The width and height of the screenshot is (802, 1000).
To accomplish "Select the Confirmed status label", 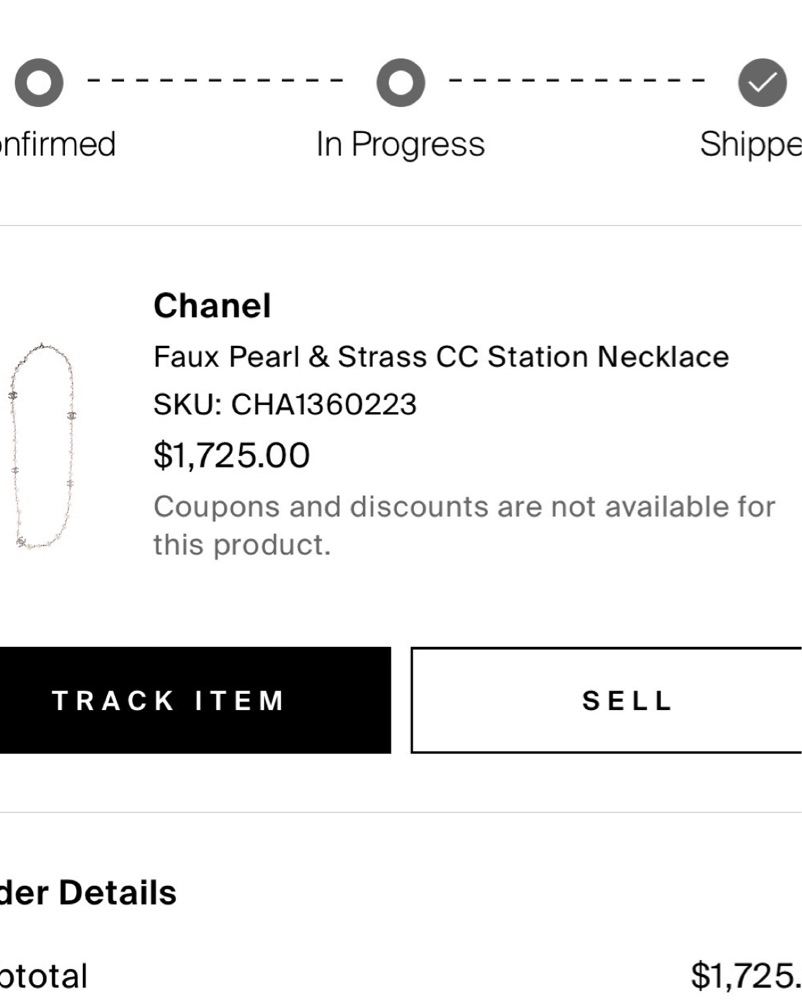I will point(58,144).
